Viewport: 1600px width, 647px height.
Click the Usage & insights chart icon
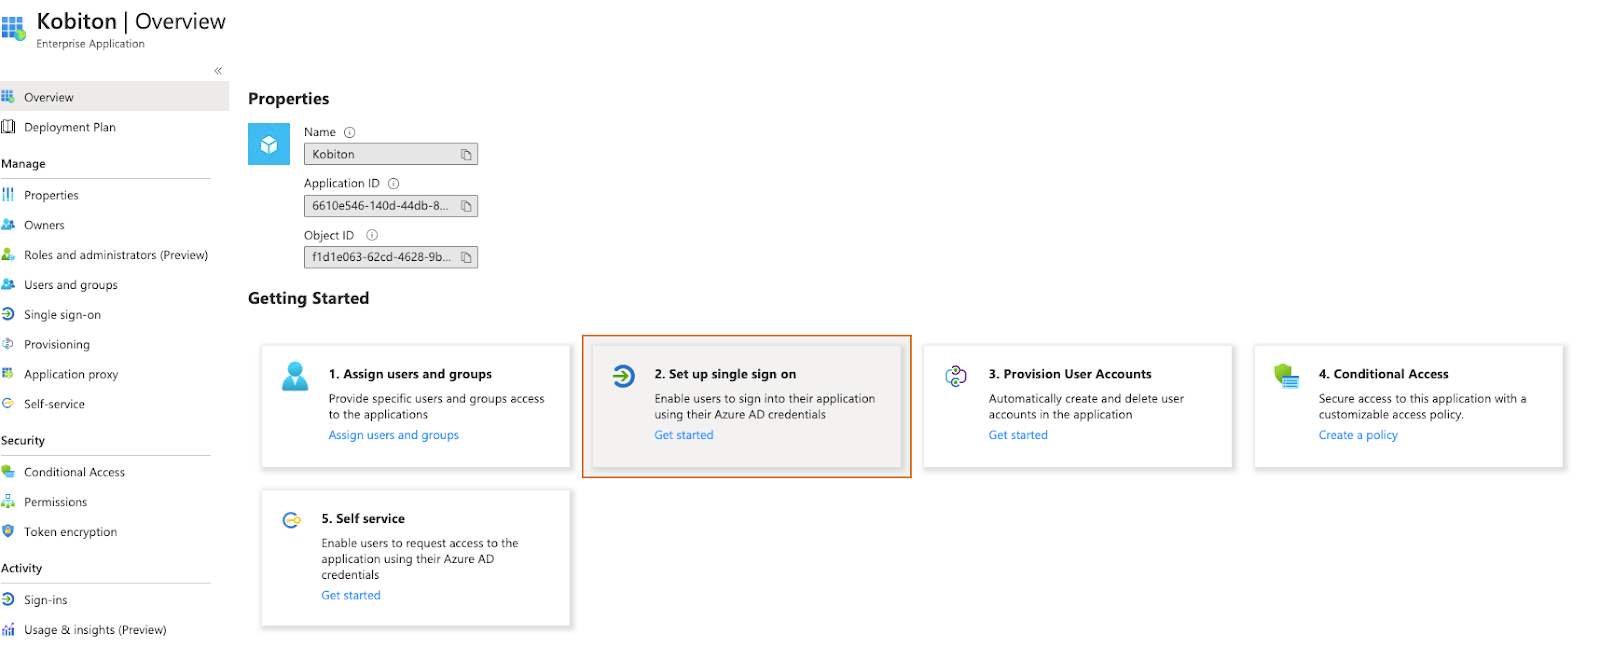(x=8, y=630)
